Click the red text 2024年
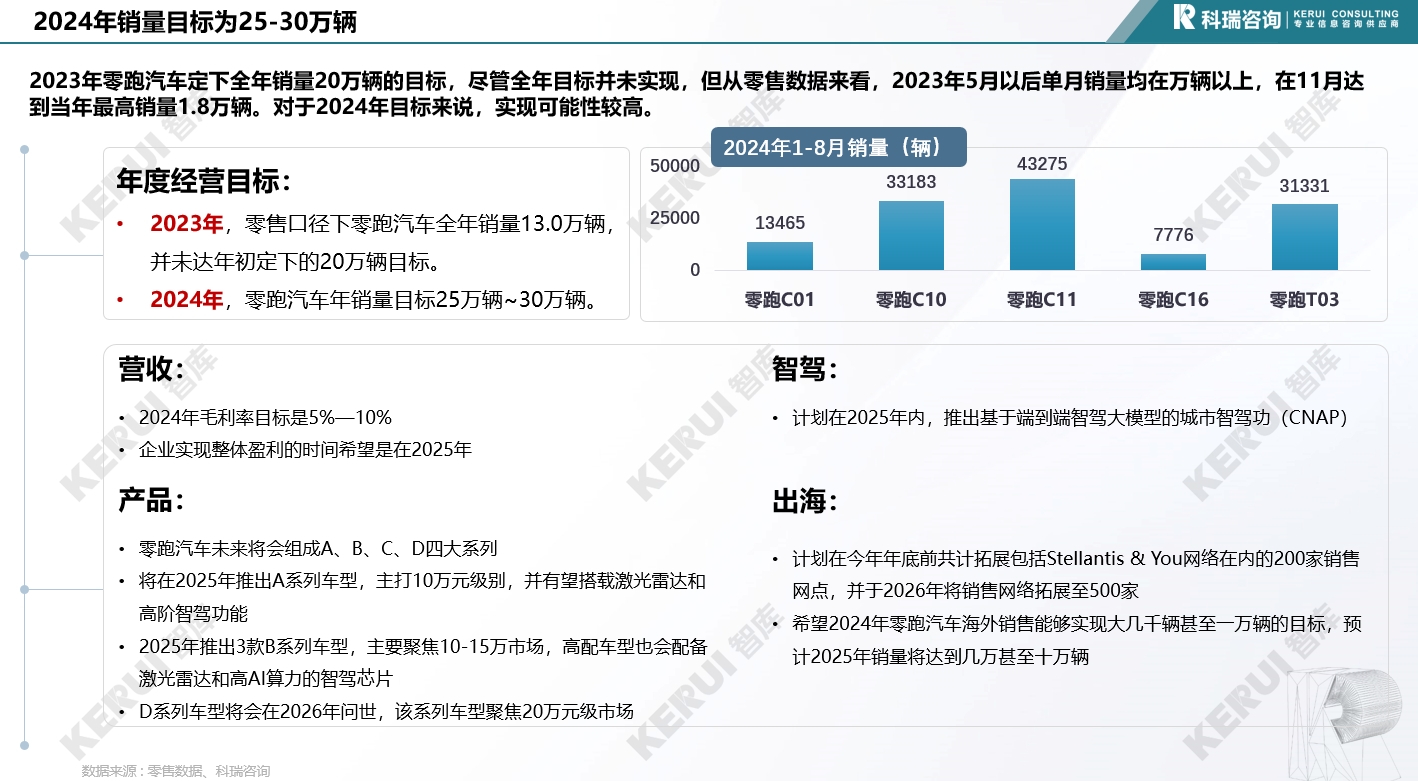The height and width of the screenshot is (781, 1418). (187, 299)
